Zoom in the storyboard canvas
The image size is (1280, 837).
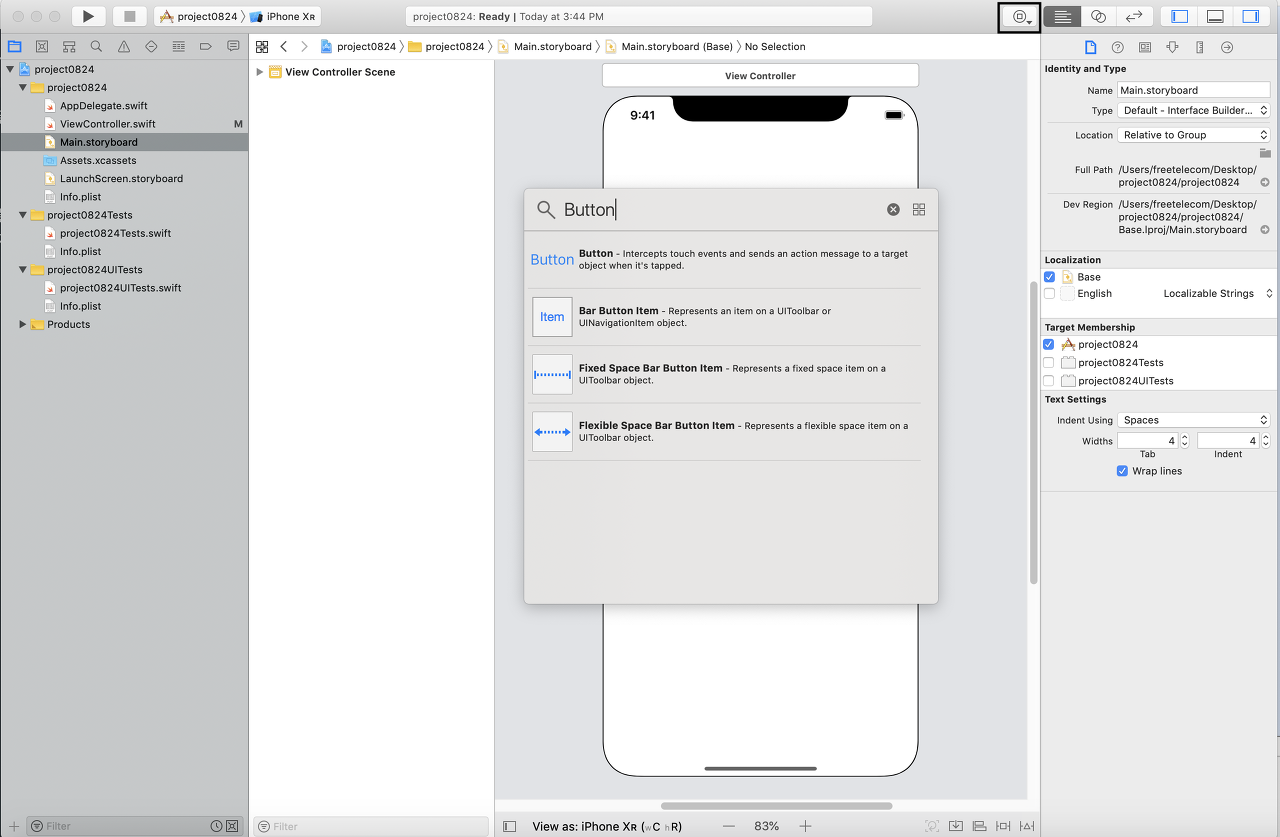[805, 826]
